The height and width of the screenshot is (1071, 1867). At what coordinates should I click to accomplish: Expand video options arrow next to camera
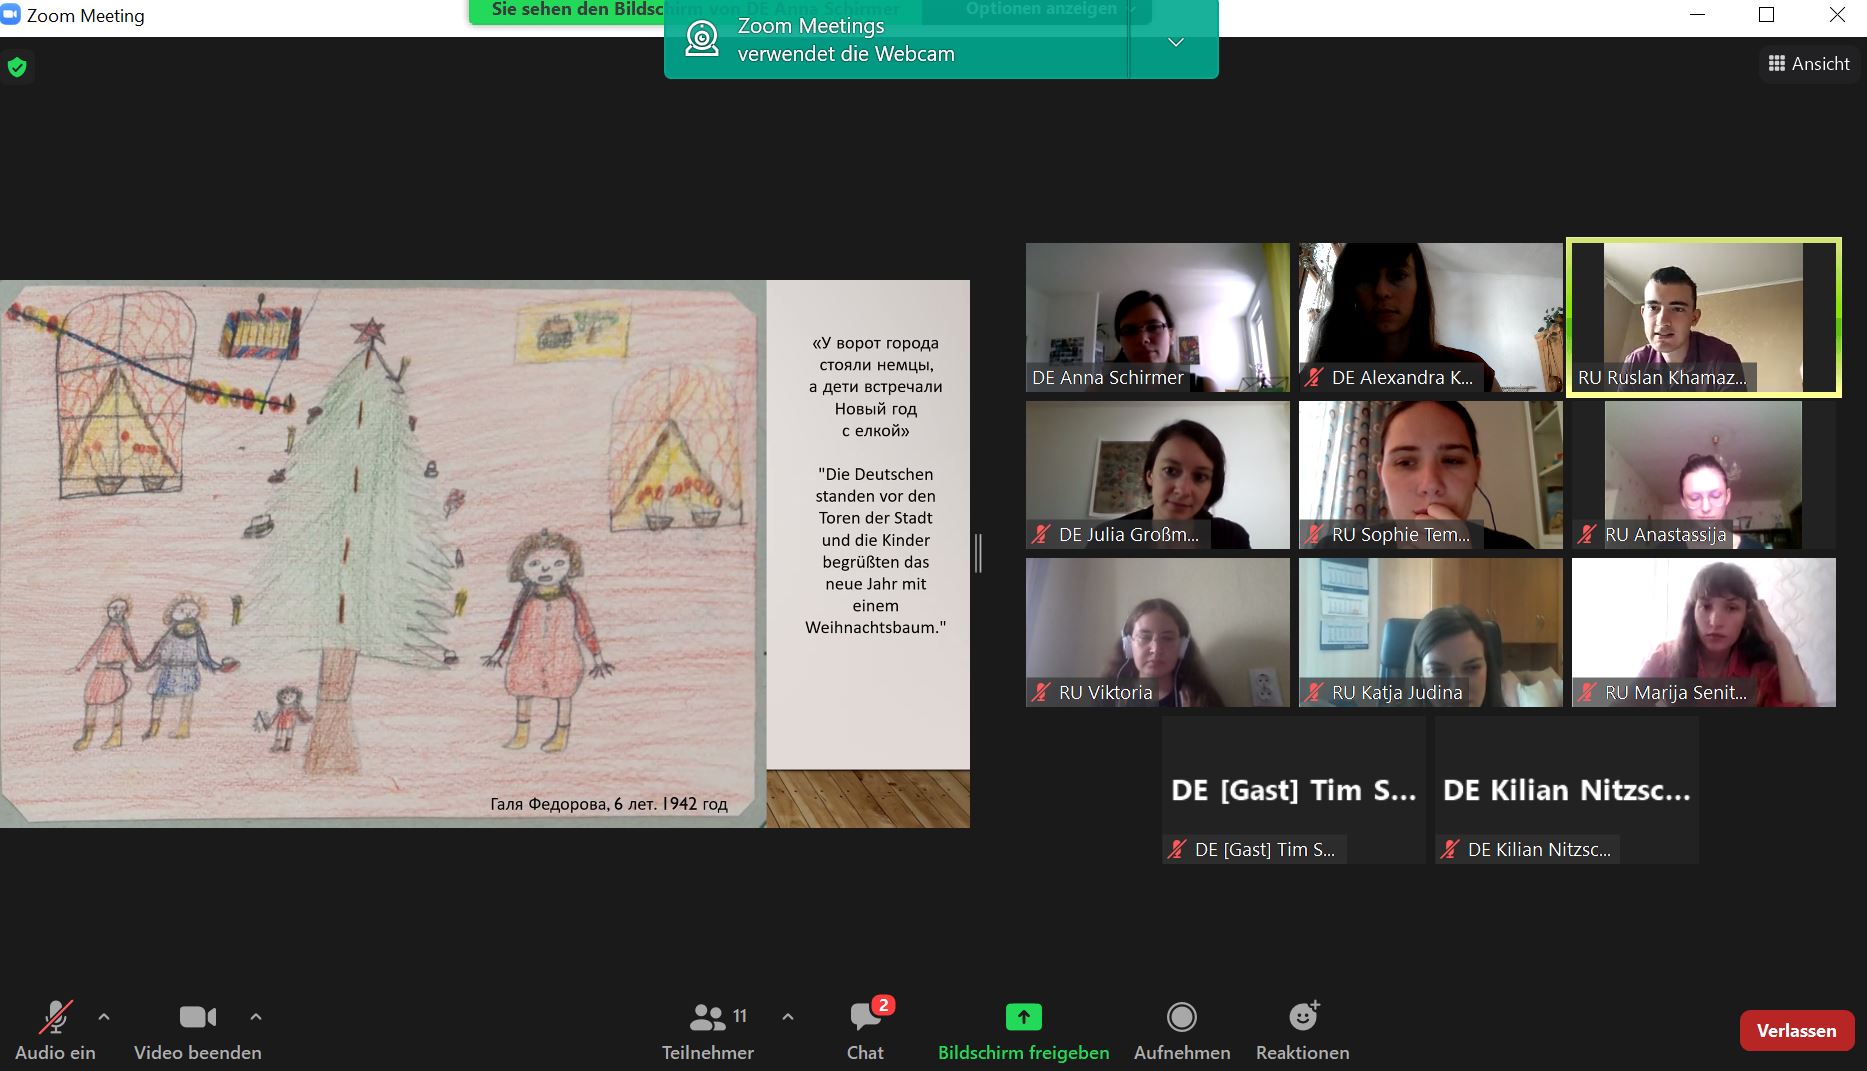click(x=256, y=1017)
